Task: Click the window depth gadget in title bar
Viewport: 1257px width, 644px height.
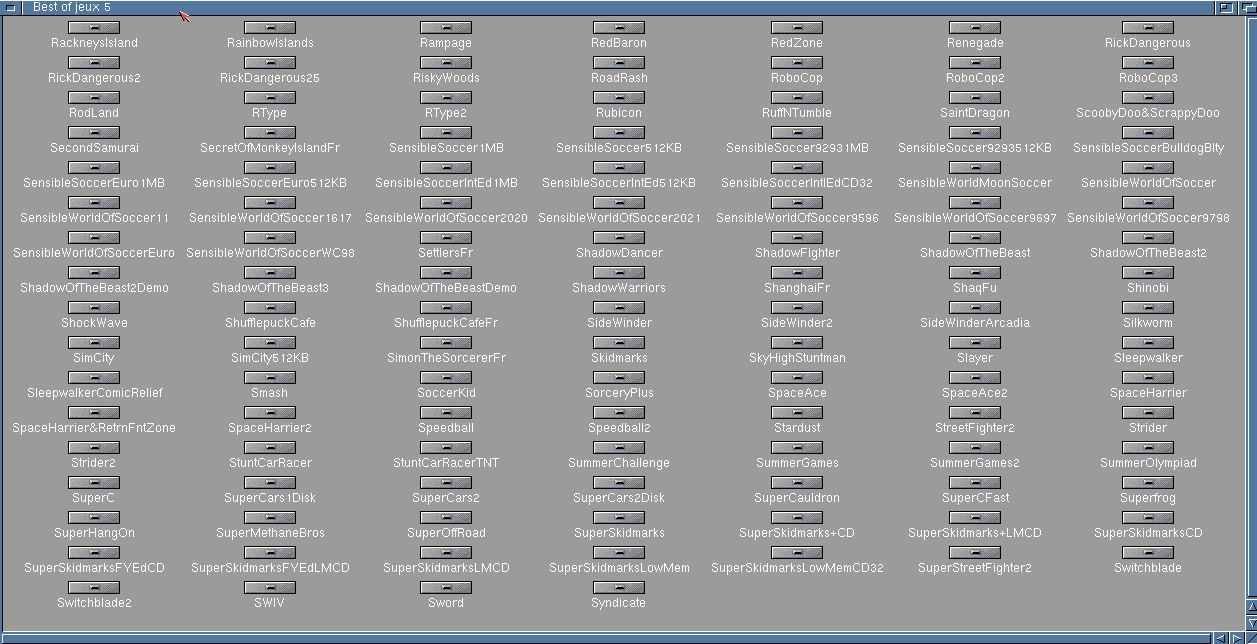Action: [x=1246, y=7]
